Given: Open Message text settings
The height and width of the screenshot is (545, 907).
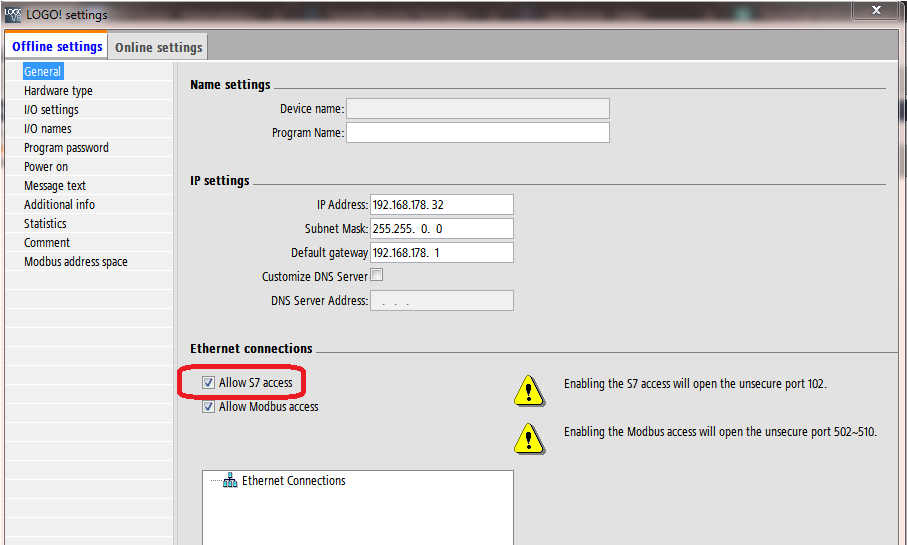Looking at the screenshot, I should tap(54, 186).
